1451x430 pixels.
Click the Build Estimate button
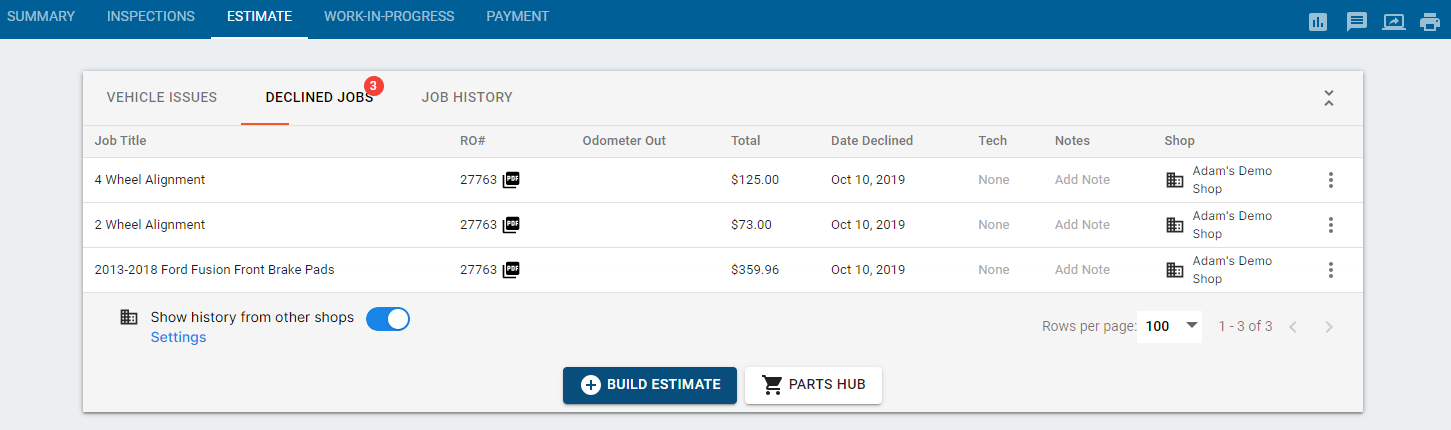(650, 385)
